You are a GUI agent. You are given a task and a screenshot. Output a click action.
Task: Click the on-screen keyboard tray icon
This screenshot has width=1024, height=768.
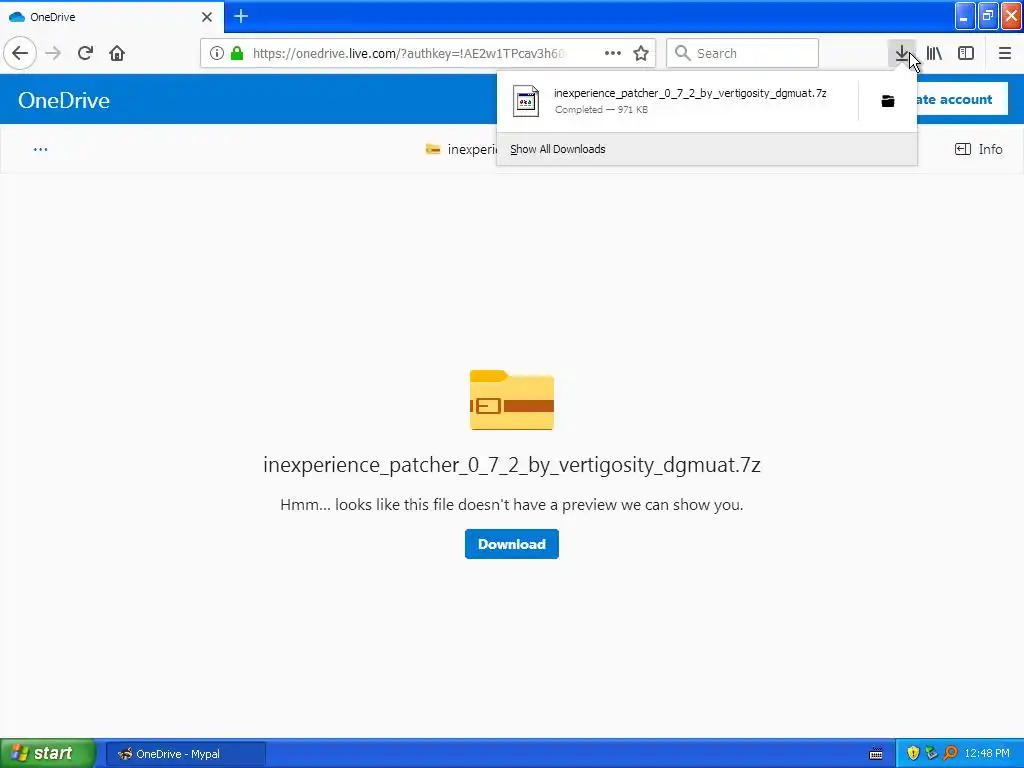(x=876, y=754)
